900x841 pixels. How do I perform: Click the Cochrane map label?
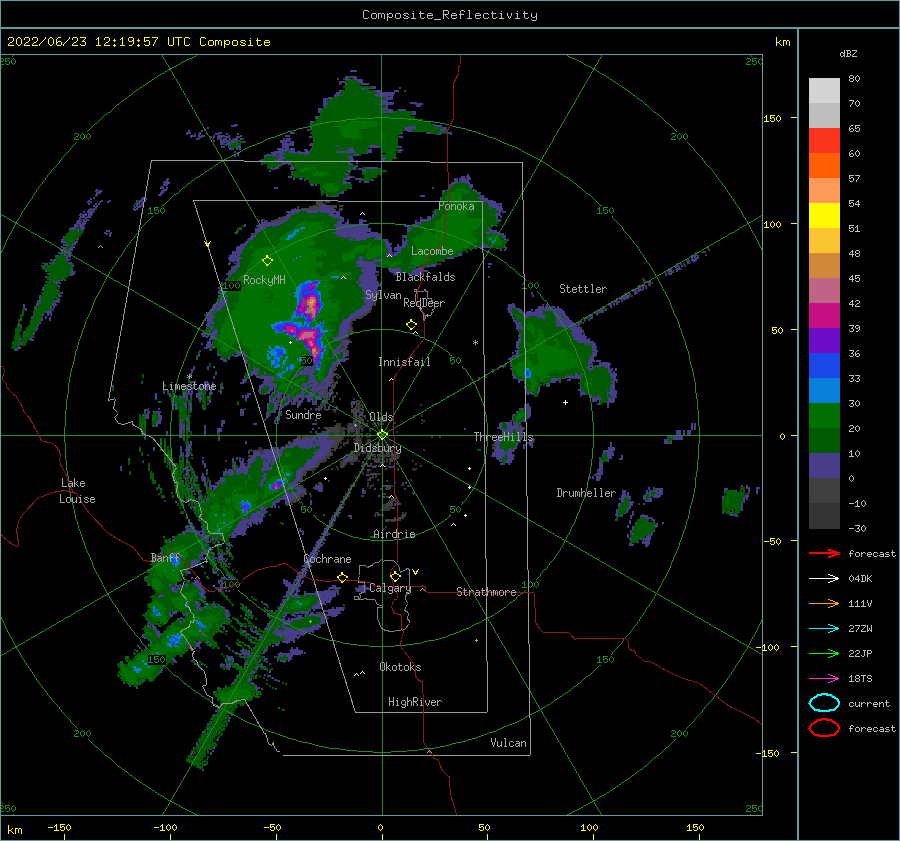pos(327,559)
